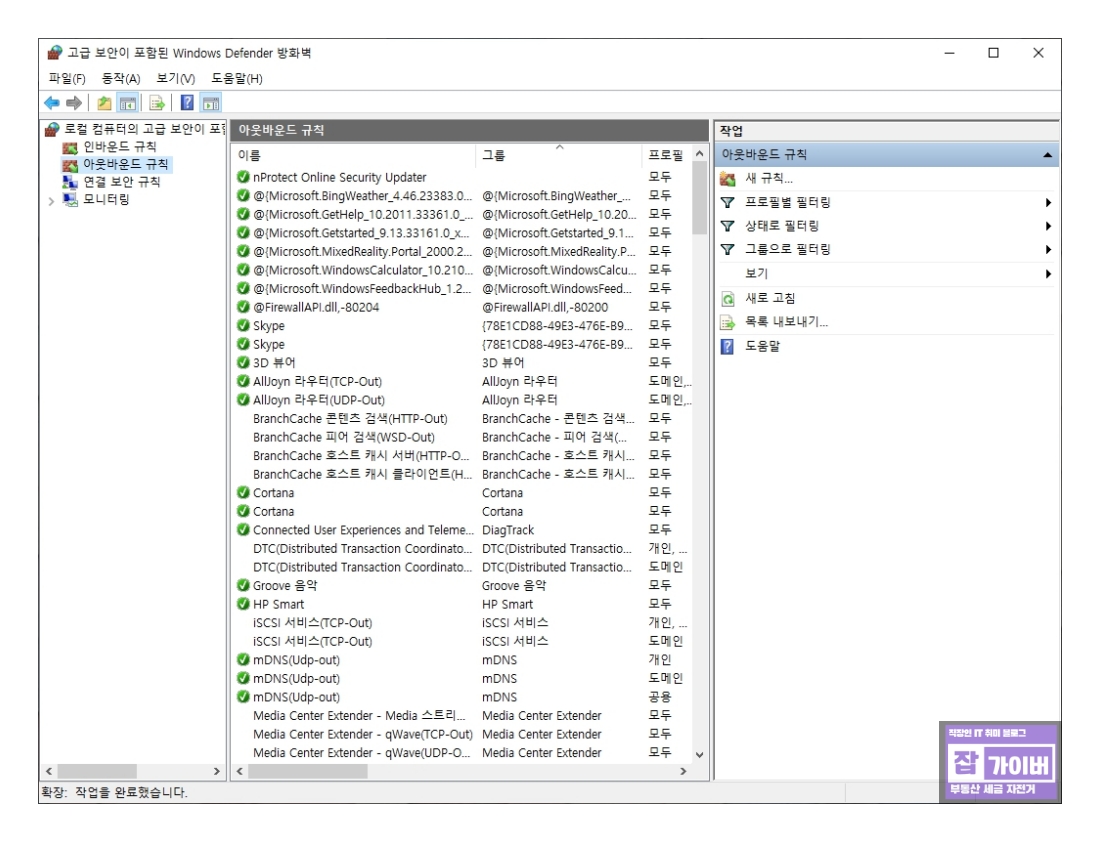Viewport: 1100px width, 842px height.
Task: Click the rule list vertical scrollbar thumb
Action: (699, 198)
